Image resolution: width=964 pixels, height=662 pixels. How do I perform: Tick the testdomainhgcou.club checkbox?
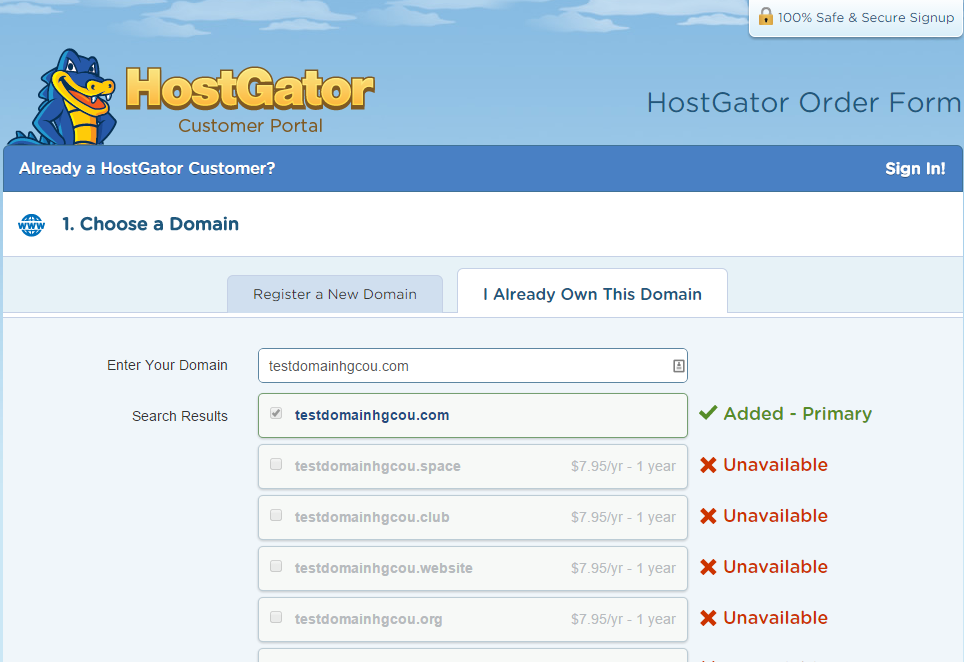[x=276, y=515]
